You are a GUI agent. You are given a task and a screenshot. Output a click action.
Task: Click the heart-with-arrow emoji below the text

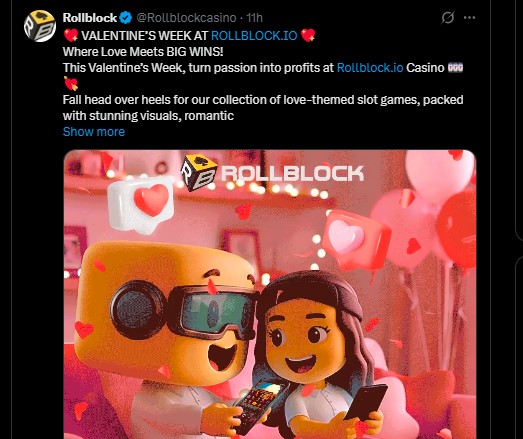coord(71,84)
